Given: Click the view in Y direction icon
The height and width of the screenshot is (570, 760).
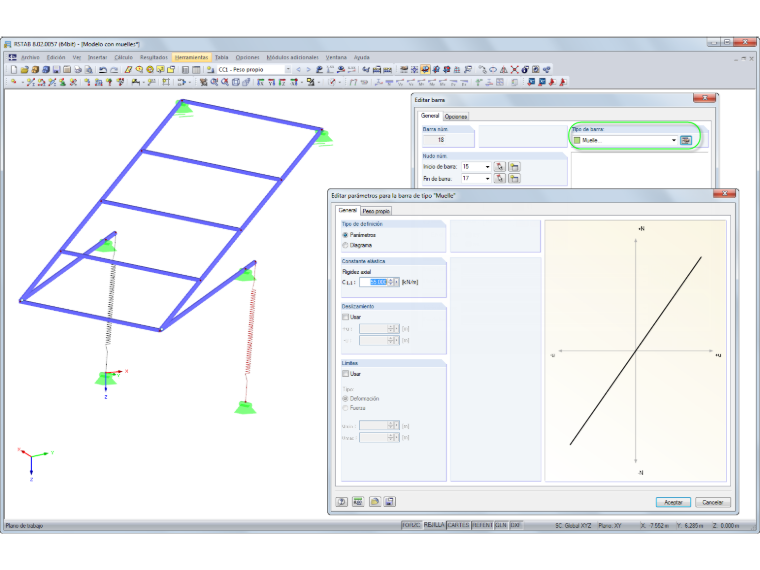Looking at the screenshot, I should pyautogui.click(x=271, y=82).
